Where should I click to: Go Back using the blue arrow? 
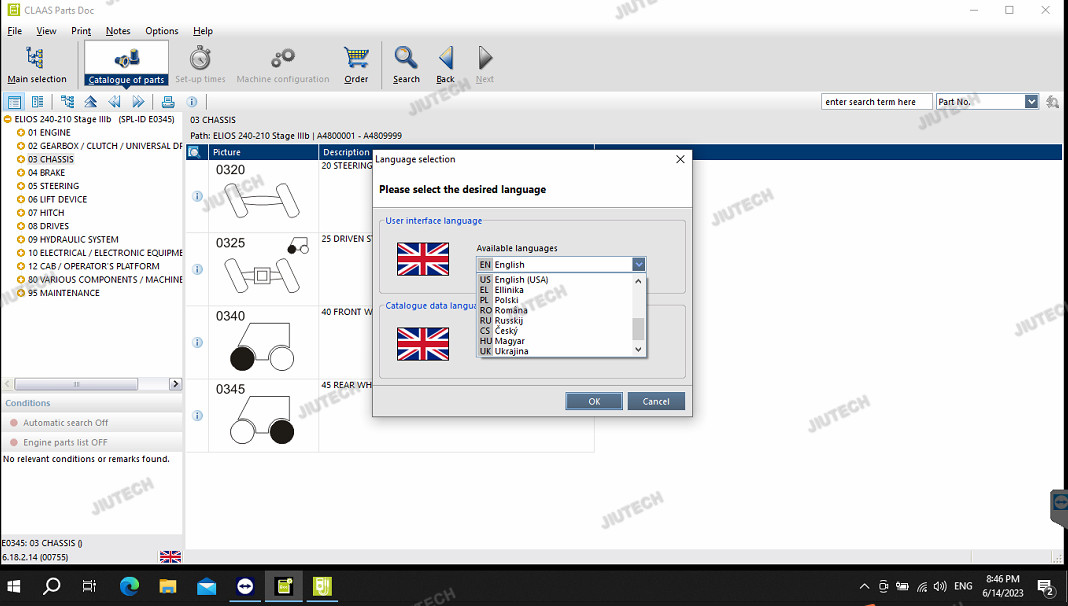(445, 63)
